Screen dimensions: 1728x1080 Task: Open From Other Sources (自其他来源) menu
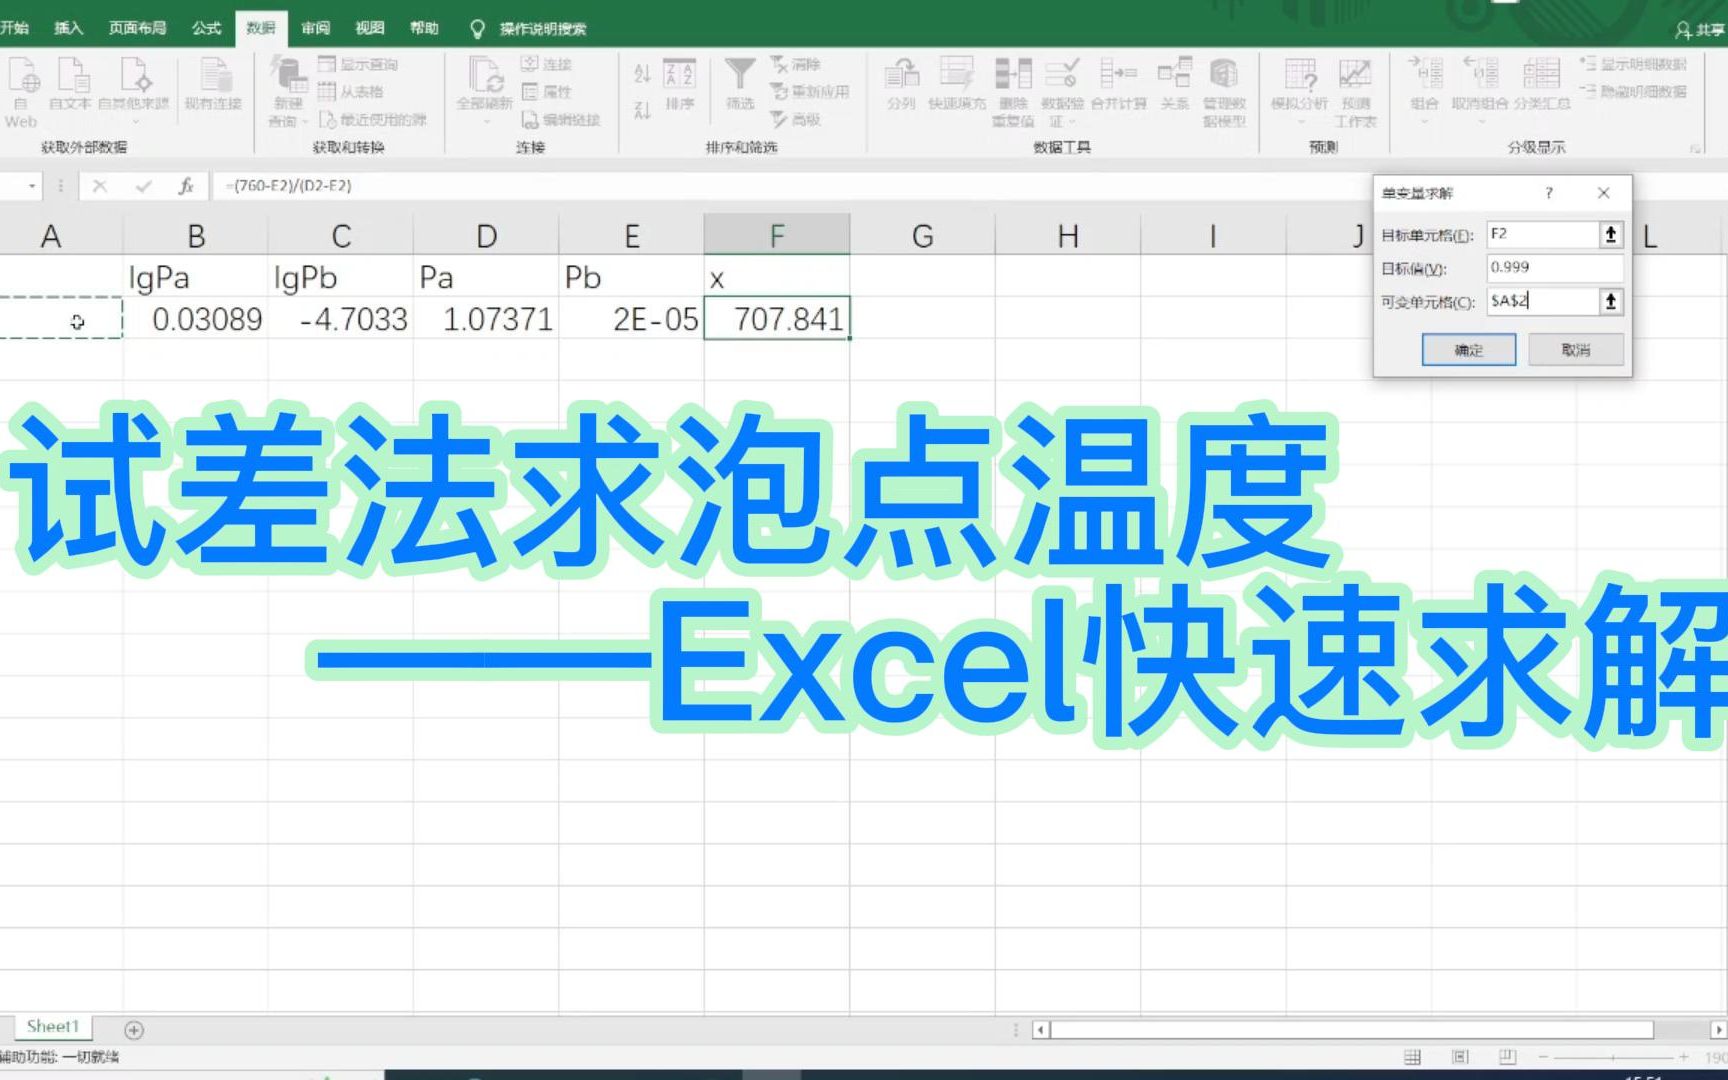(x=133, y=90)
